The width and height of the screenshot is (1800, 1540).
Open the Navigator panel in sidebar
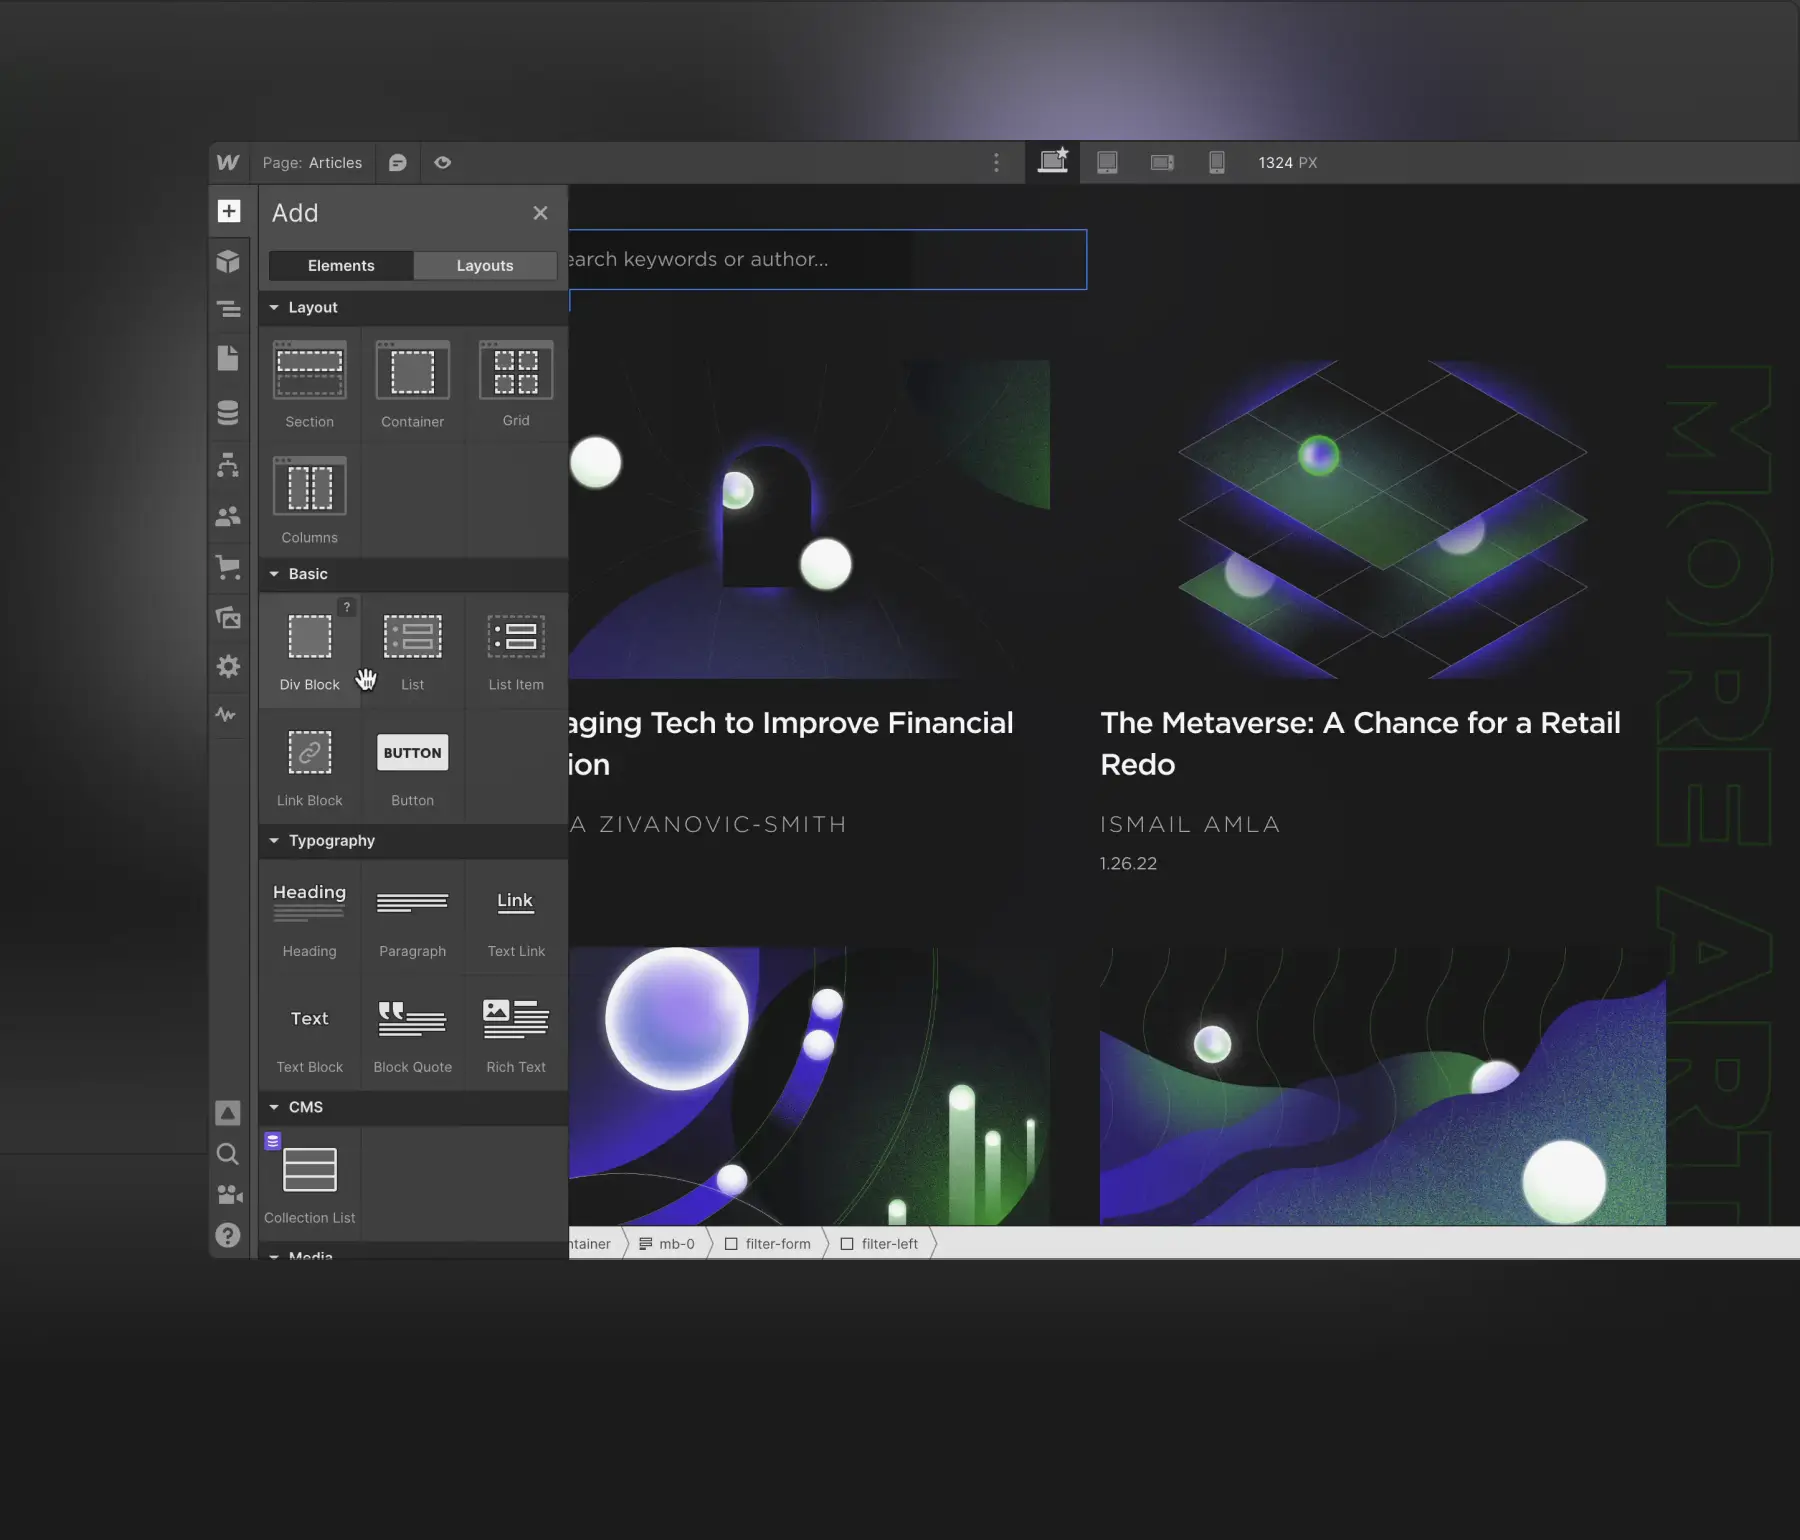229,309
